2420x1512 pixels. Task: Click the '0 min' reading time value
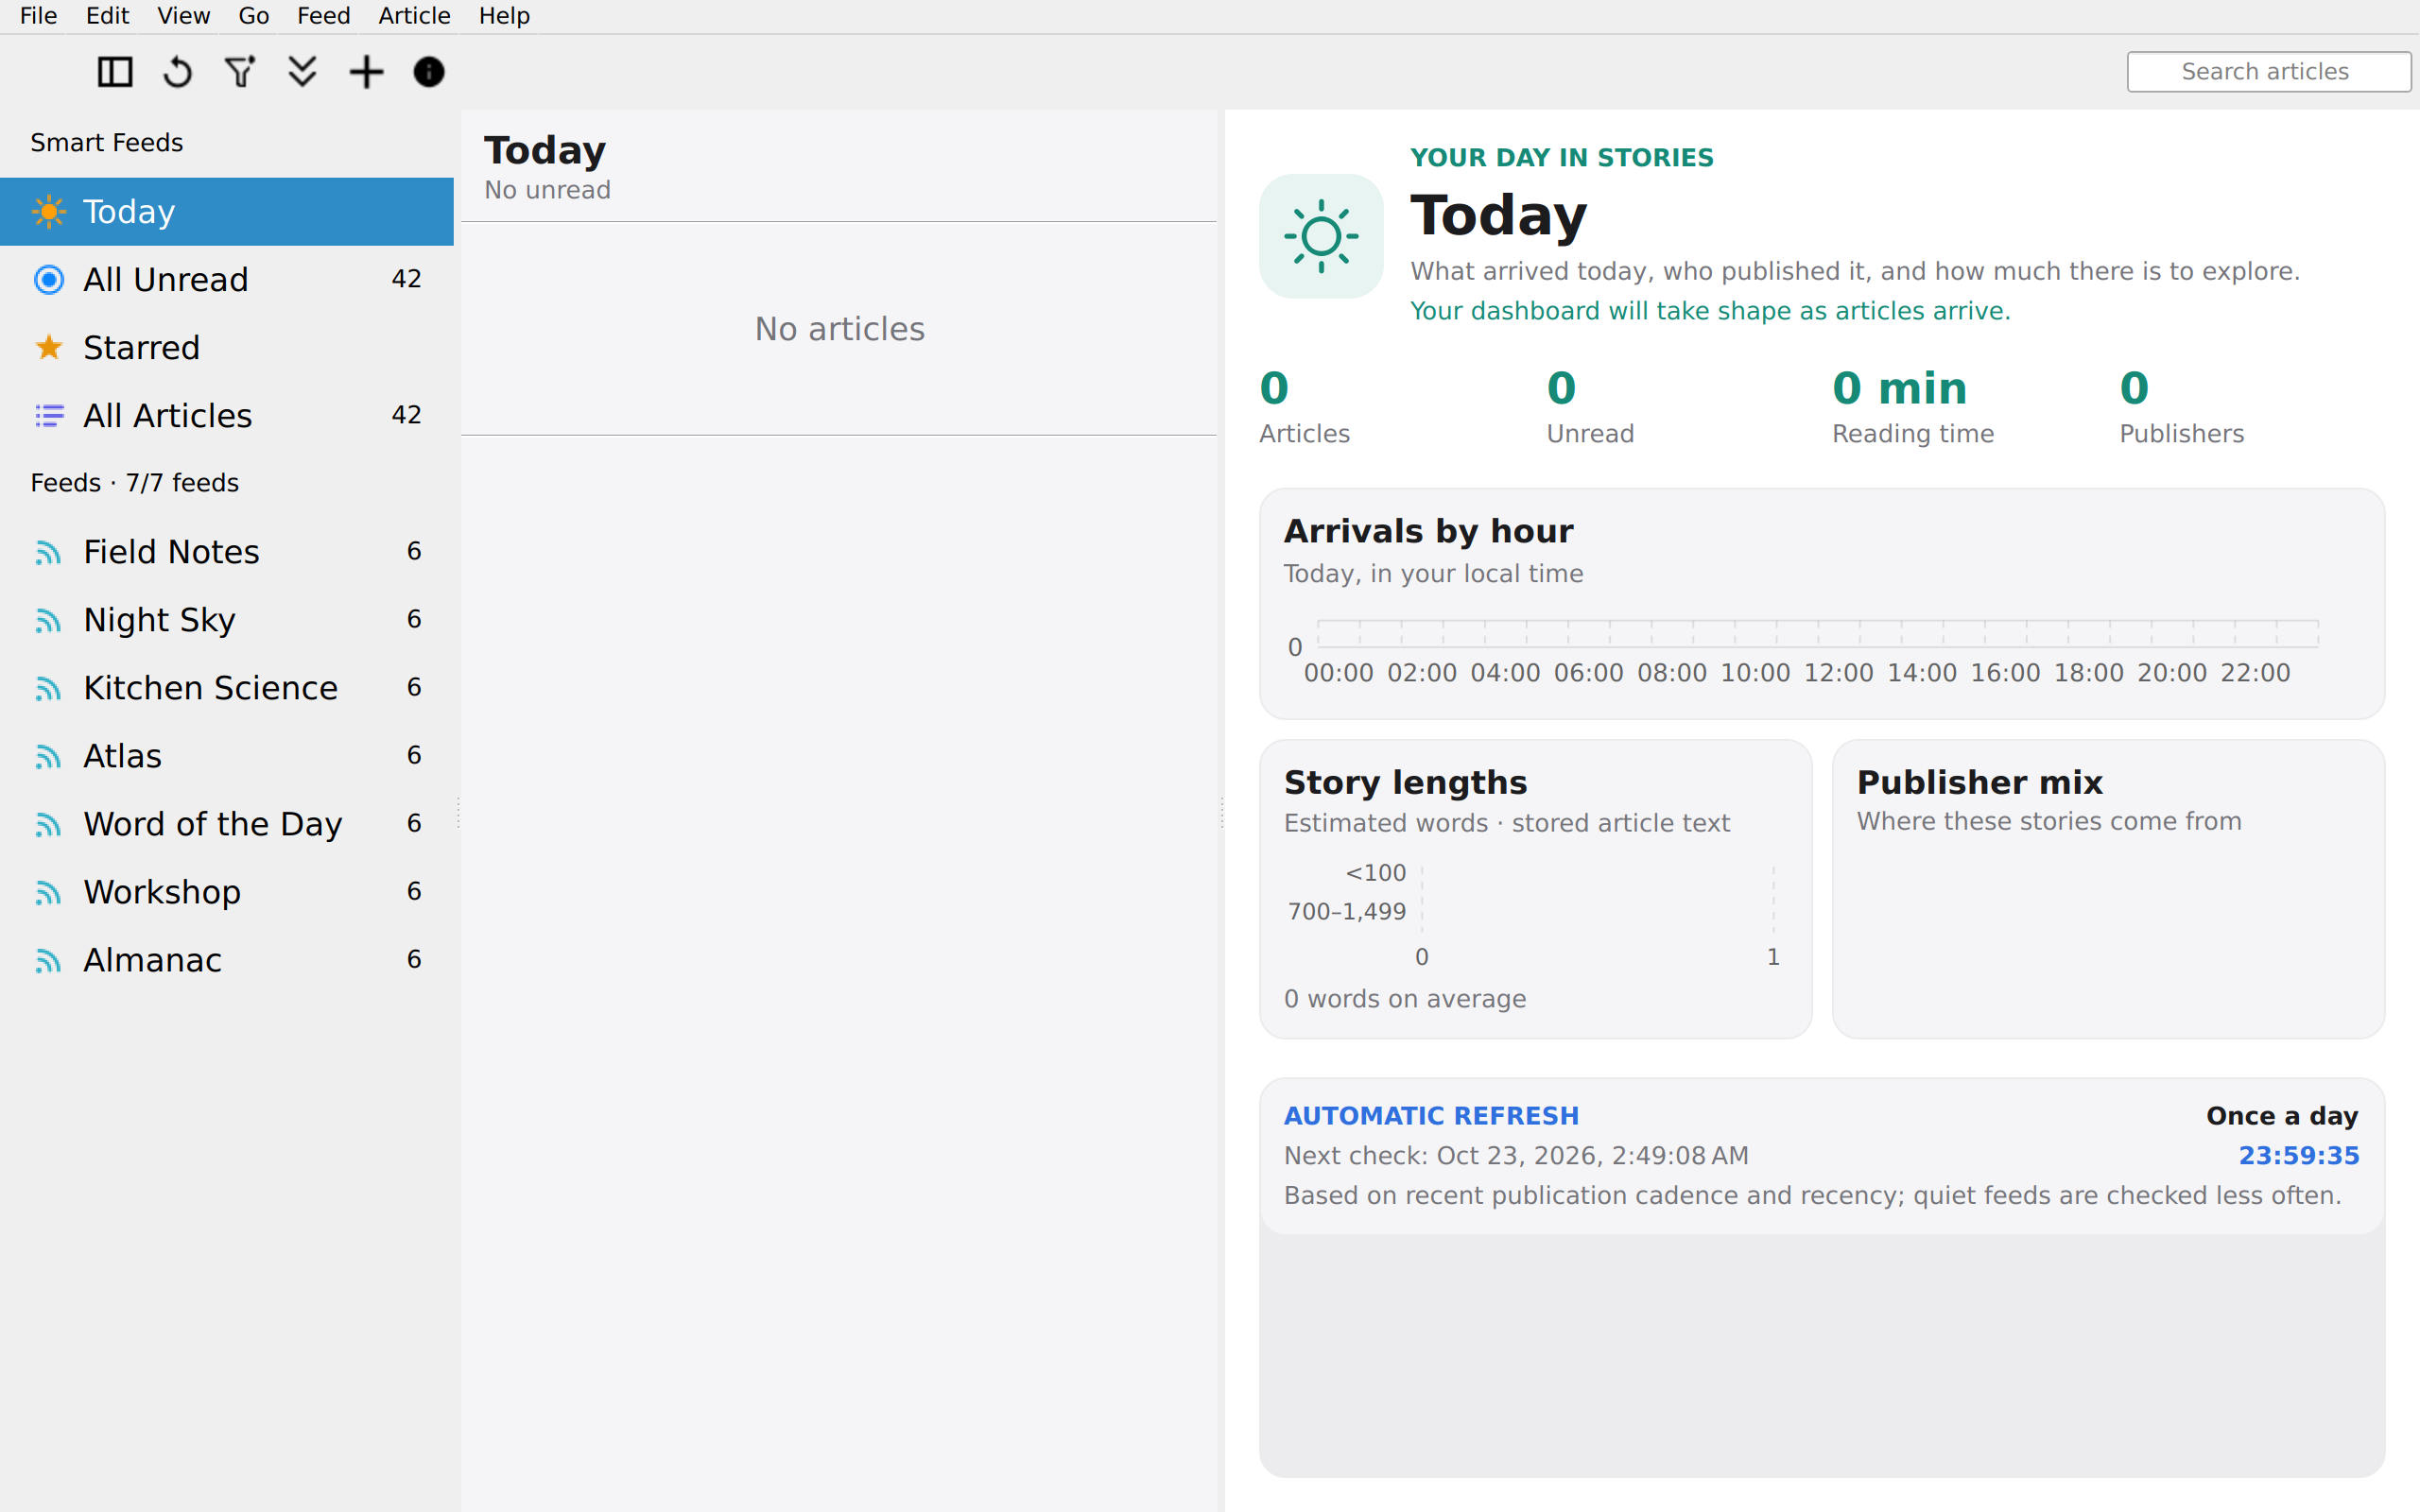point(1899,388)
